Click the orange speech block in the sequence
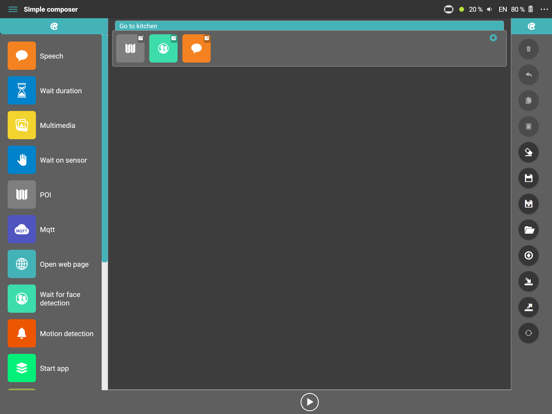The image size is (552, 414). click(x=196, y=49)
